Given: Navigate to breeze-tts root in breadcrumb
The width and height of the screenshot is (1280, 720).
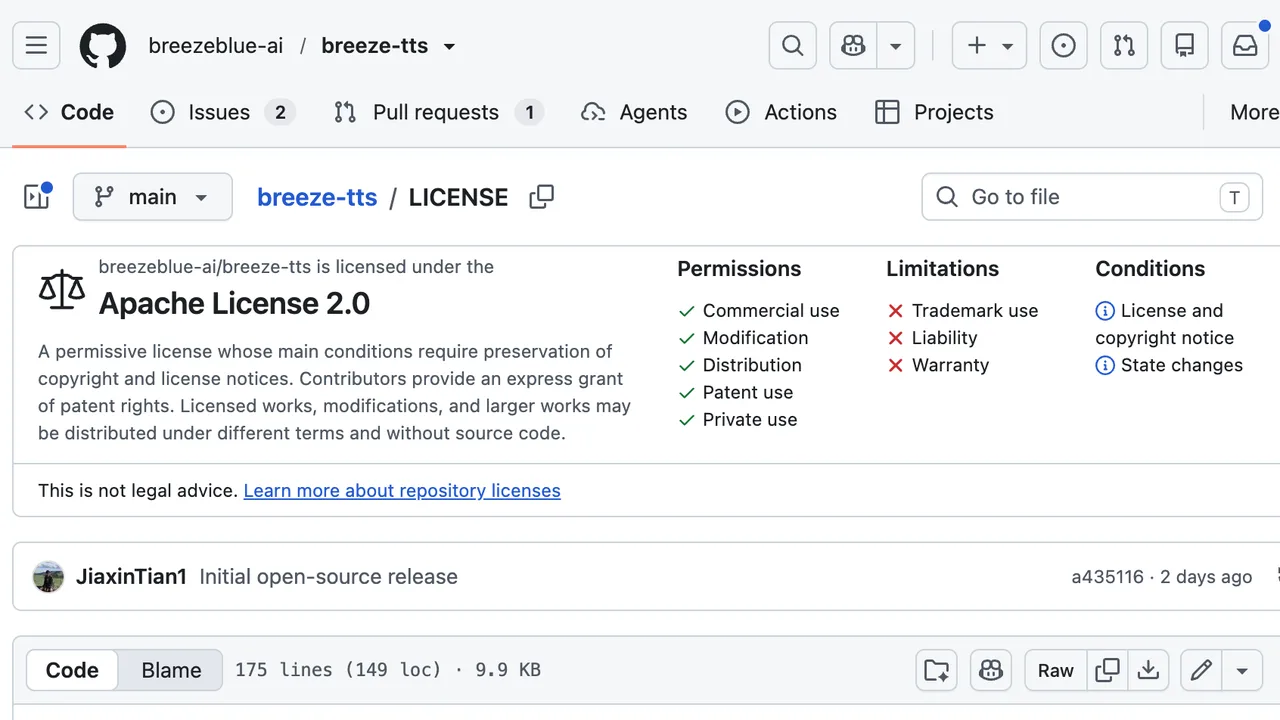Looking at the screenshot, I should (317, 197).
